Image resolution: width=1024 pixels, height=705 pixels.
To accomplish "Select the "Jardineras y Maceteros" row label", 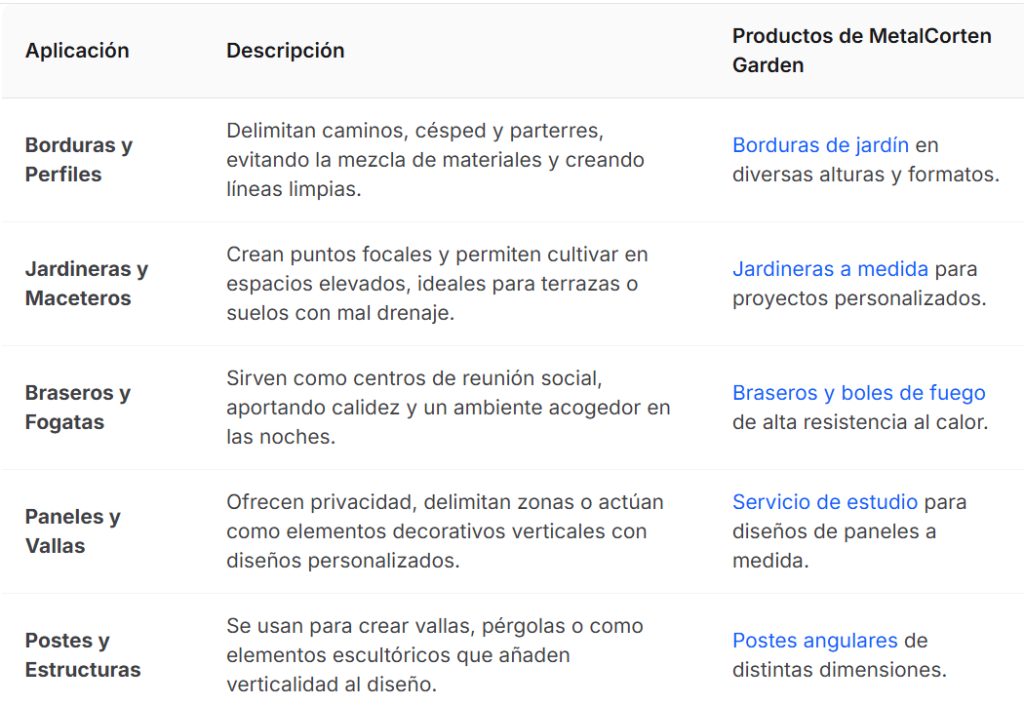I will [86, 283].
